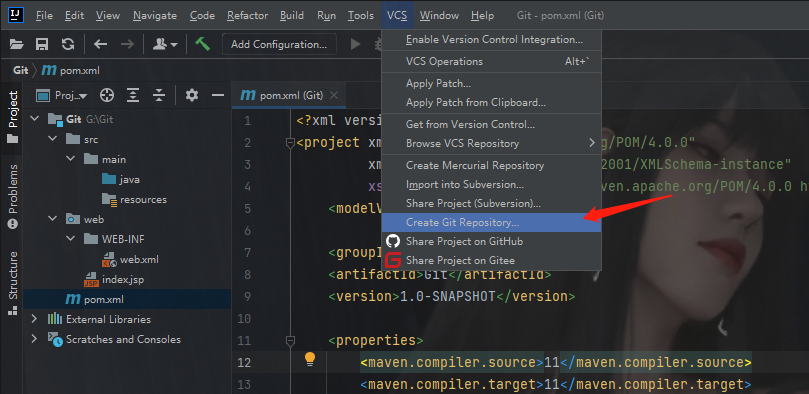This screenshot has height=394, width=809.
Task: Select Get from Version Control
Action: tap(491, 124)
